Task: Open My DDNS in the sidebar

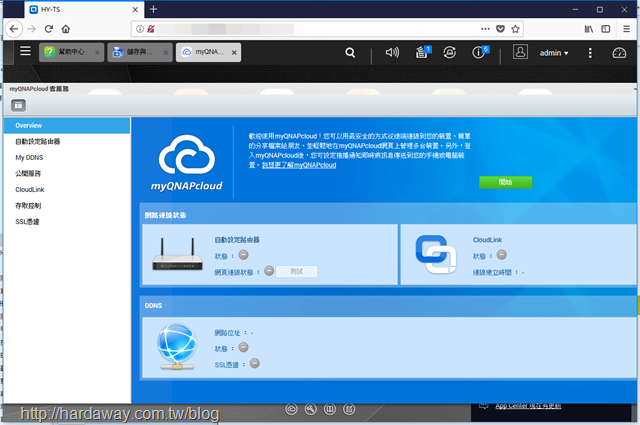Action: 67,158
